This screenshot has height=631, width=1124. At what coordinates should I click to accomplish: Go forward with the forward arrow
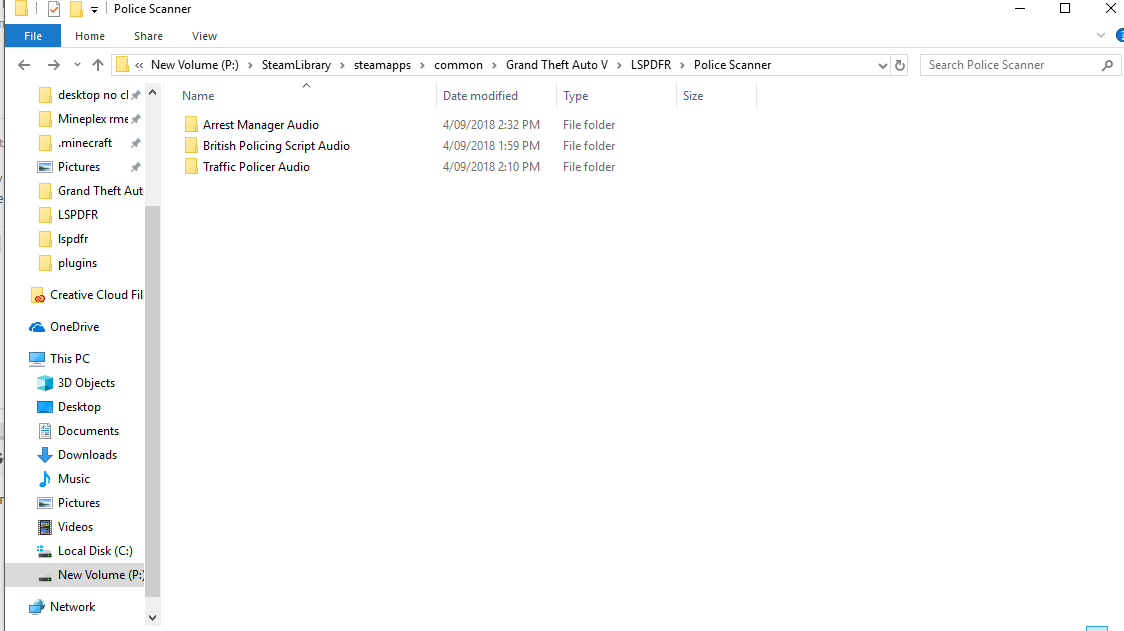click(53, 65)
